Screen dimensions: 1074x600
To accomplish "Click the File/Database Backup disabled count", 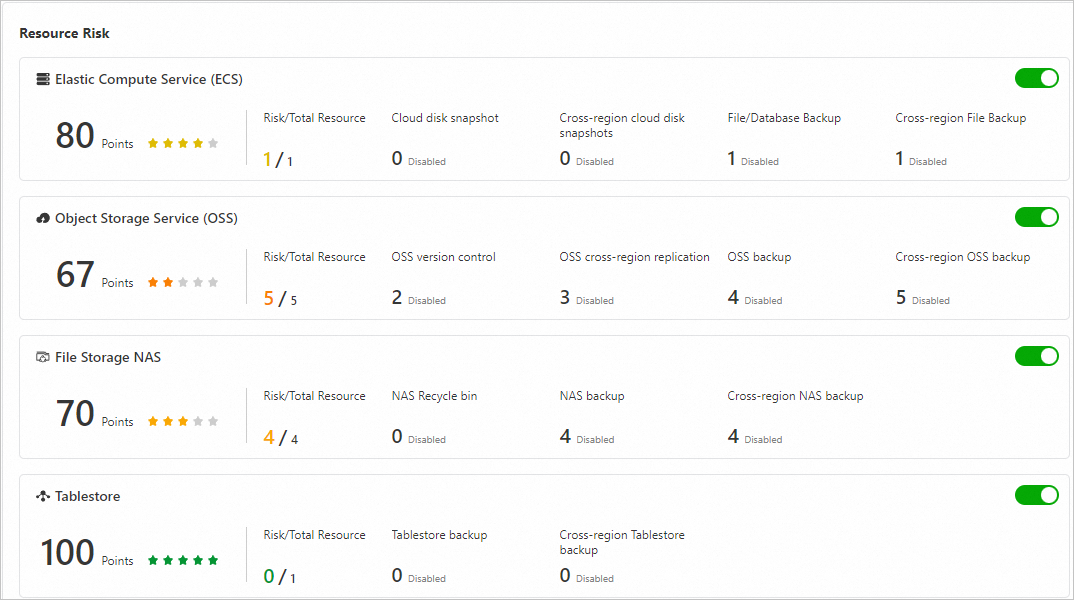I will pyautogui.click(x=732, y=159).
